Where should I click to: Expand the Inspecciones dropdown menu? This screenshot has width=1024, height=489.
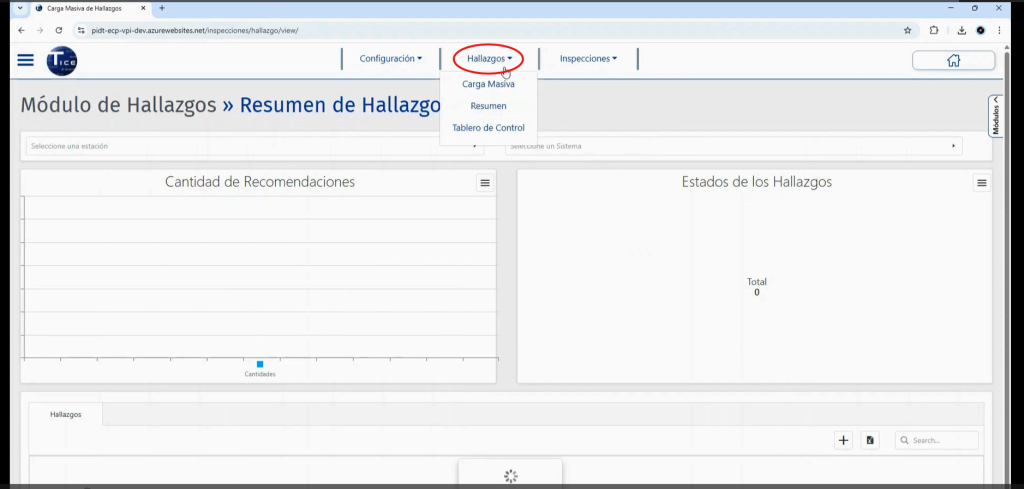click(587, 59)
